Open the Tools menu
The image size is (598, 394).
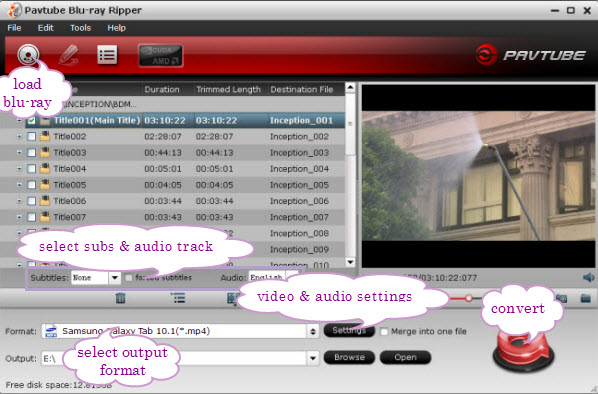pos(80,28)
